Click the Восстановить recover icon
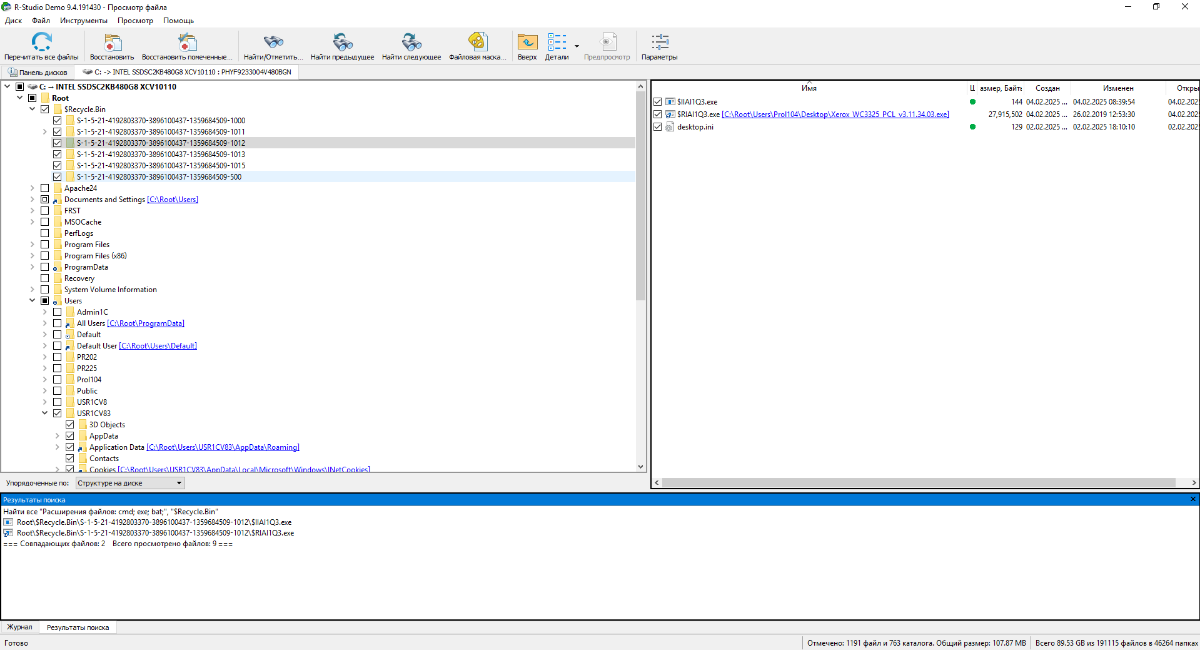Screen dimensions: 1200x650 pyautogui.click(x=111, y=42)
